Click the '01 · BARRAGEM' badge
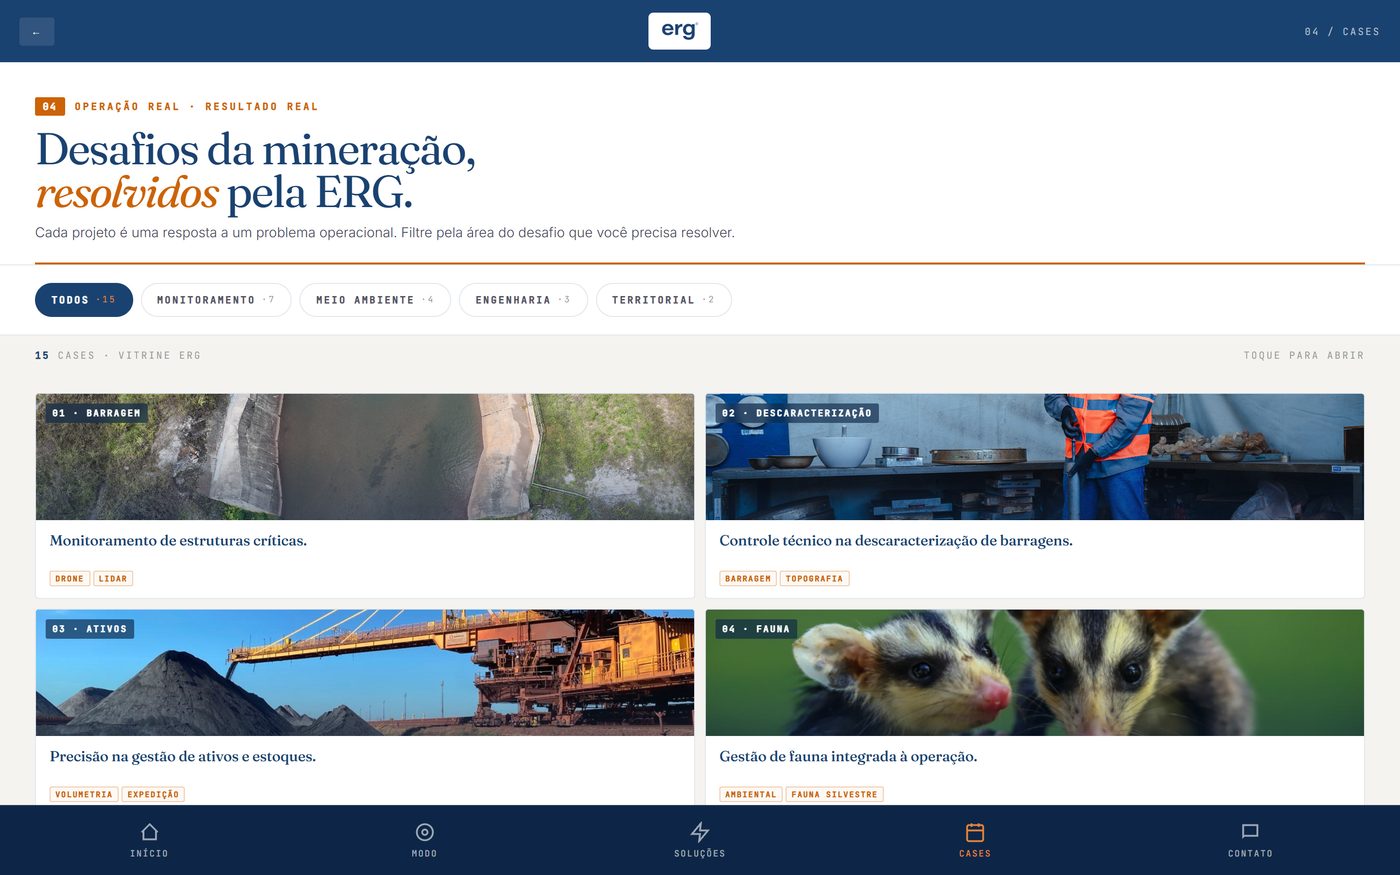Viewport: 1400px width, 875px height. (x=96, y=413)
